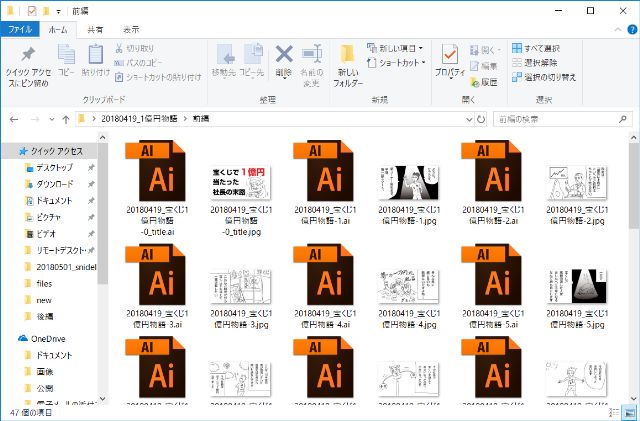Click the Copy icon in ribbon

click(x=66, y=55)
